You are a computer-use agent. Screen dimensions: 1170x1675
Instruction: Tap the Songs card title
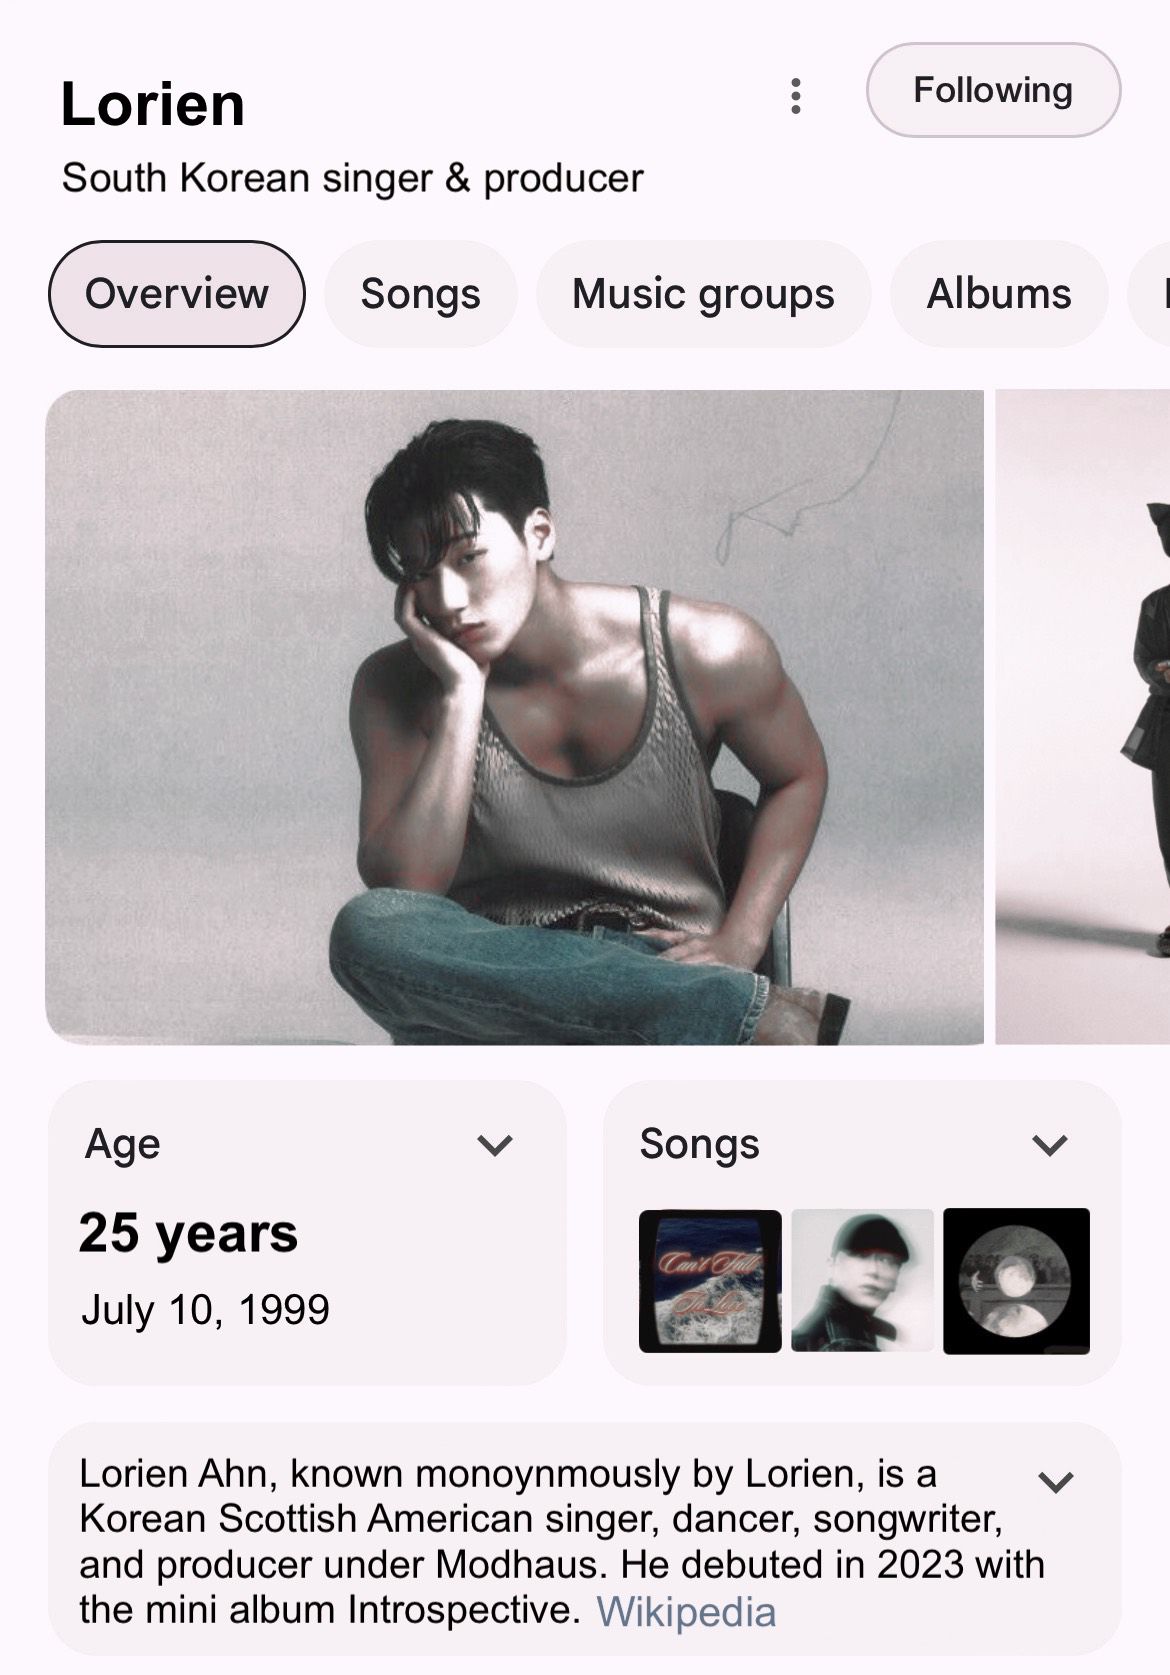[700, 1145]
